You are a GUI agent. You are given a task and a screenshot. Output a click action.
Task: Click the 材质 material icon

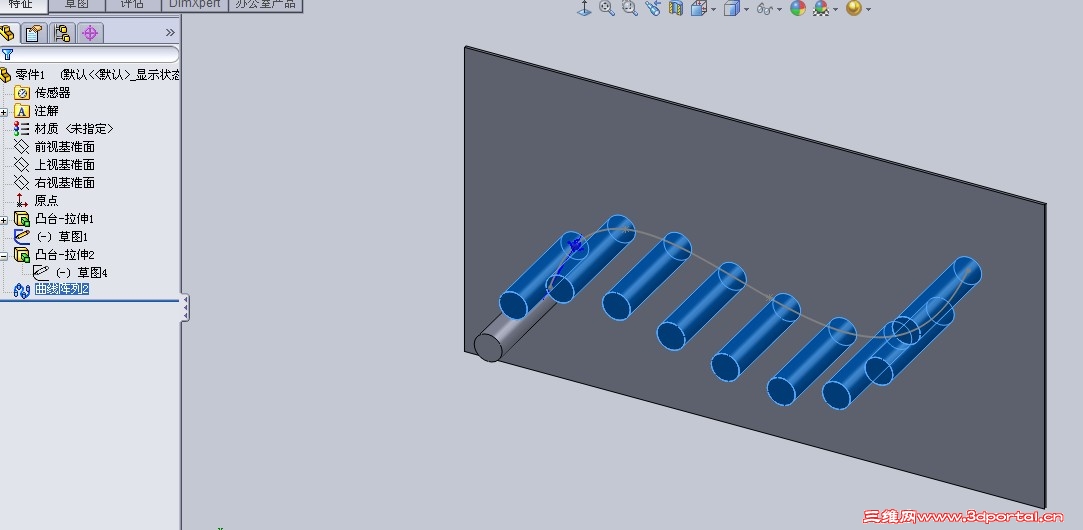tap(21, 129)
